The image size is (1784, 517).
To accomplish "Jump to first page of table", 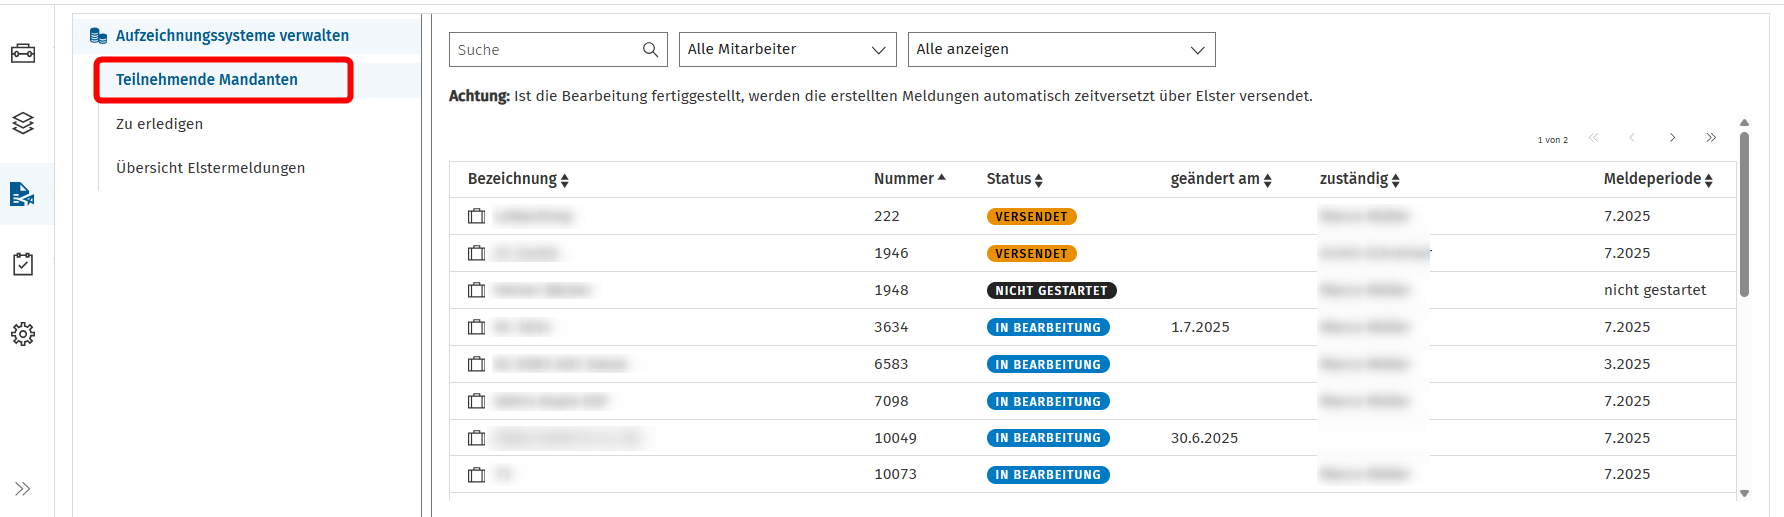I will pos(1594,138).
